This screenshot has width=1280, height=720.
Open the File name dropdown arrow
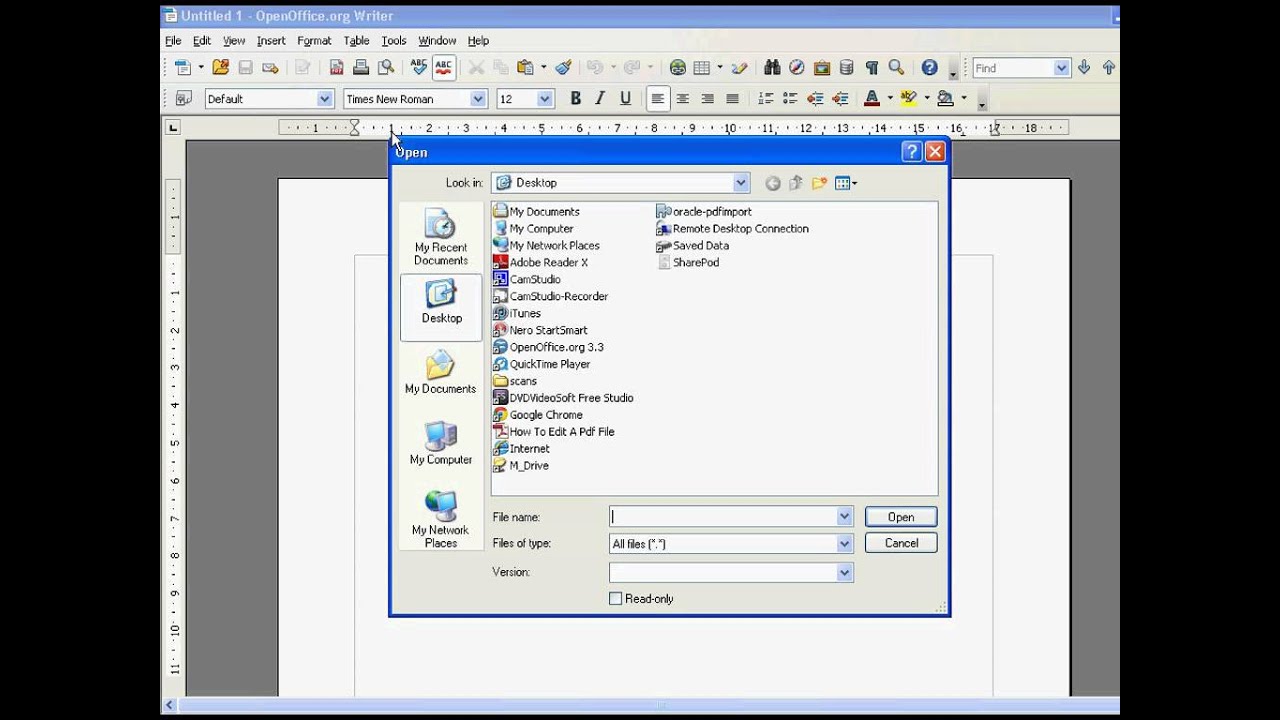click(x=845, y=517)
